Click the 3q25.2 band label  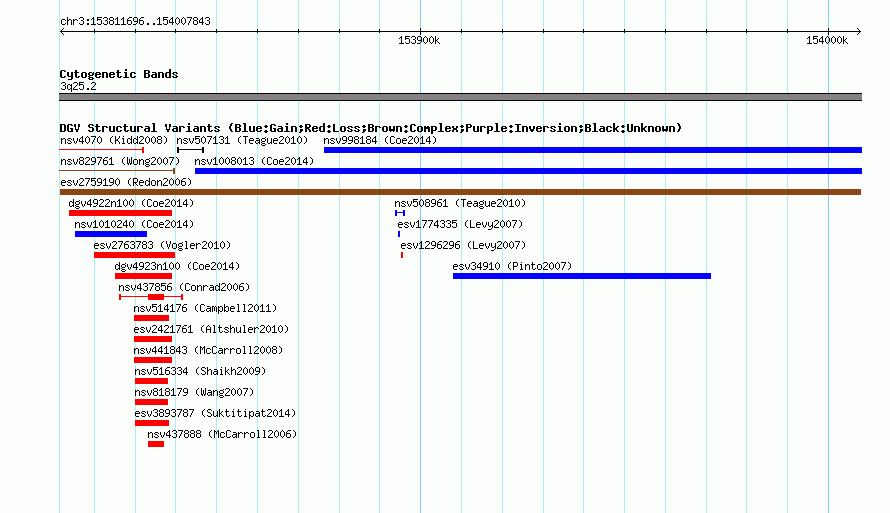tap(78, 86)
